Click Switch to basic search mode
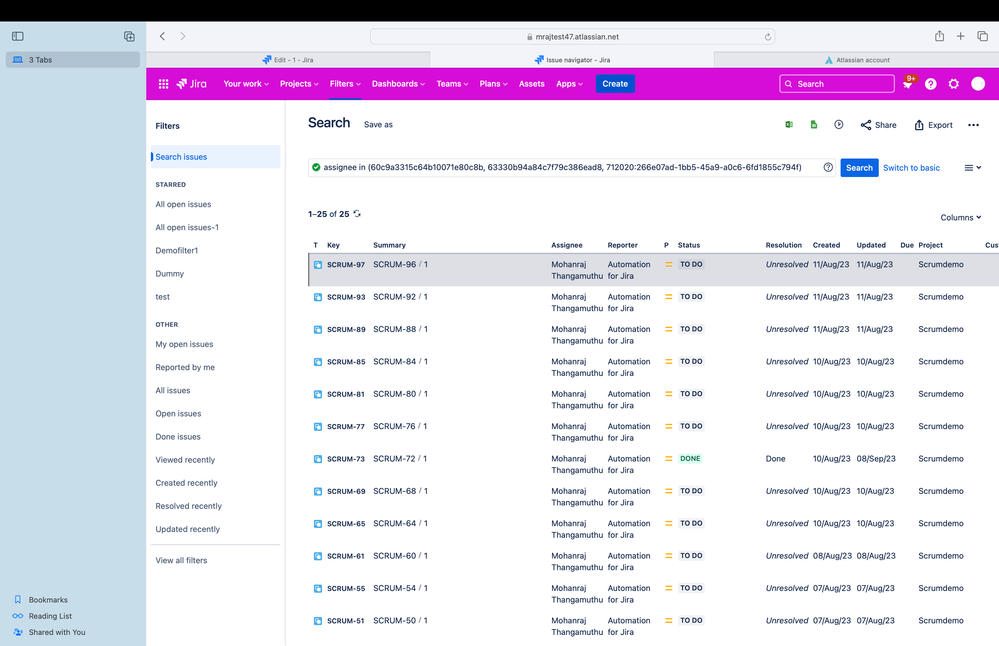The height and width of the screenshot is (646, 999). click(x=911, y=167)
